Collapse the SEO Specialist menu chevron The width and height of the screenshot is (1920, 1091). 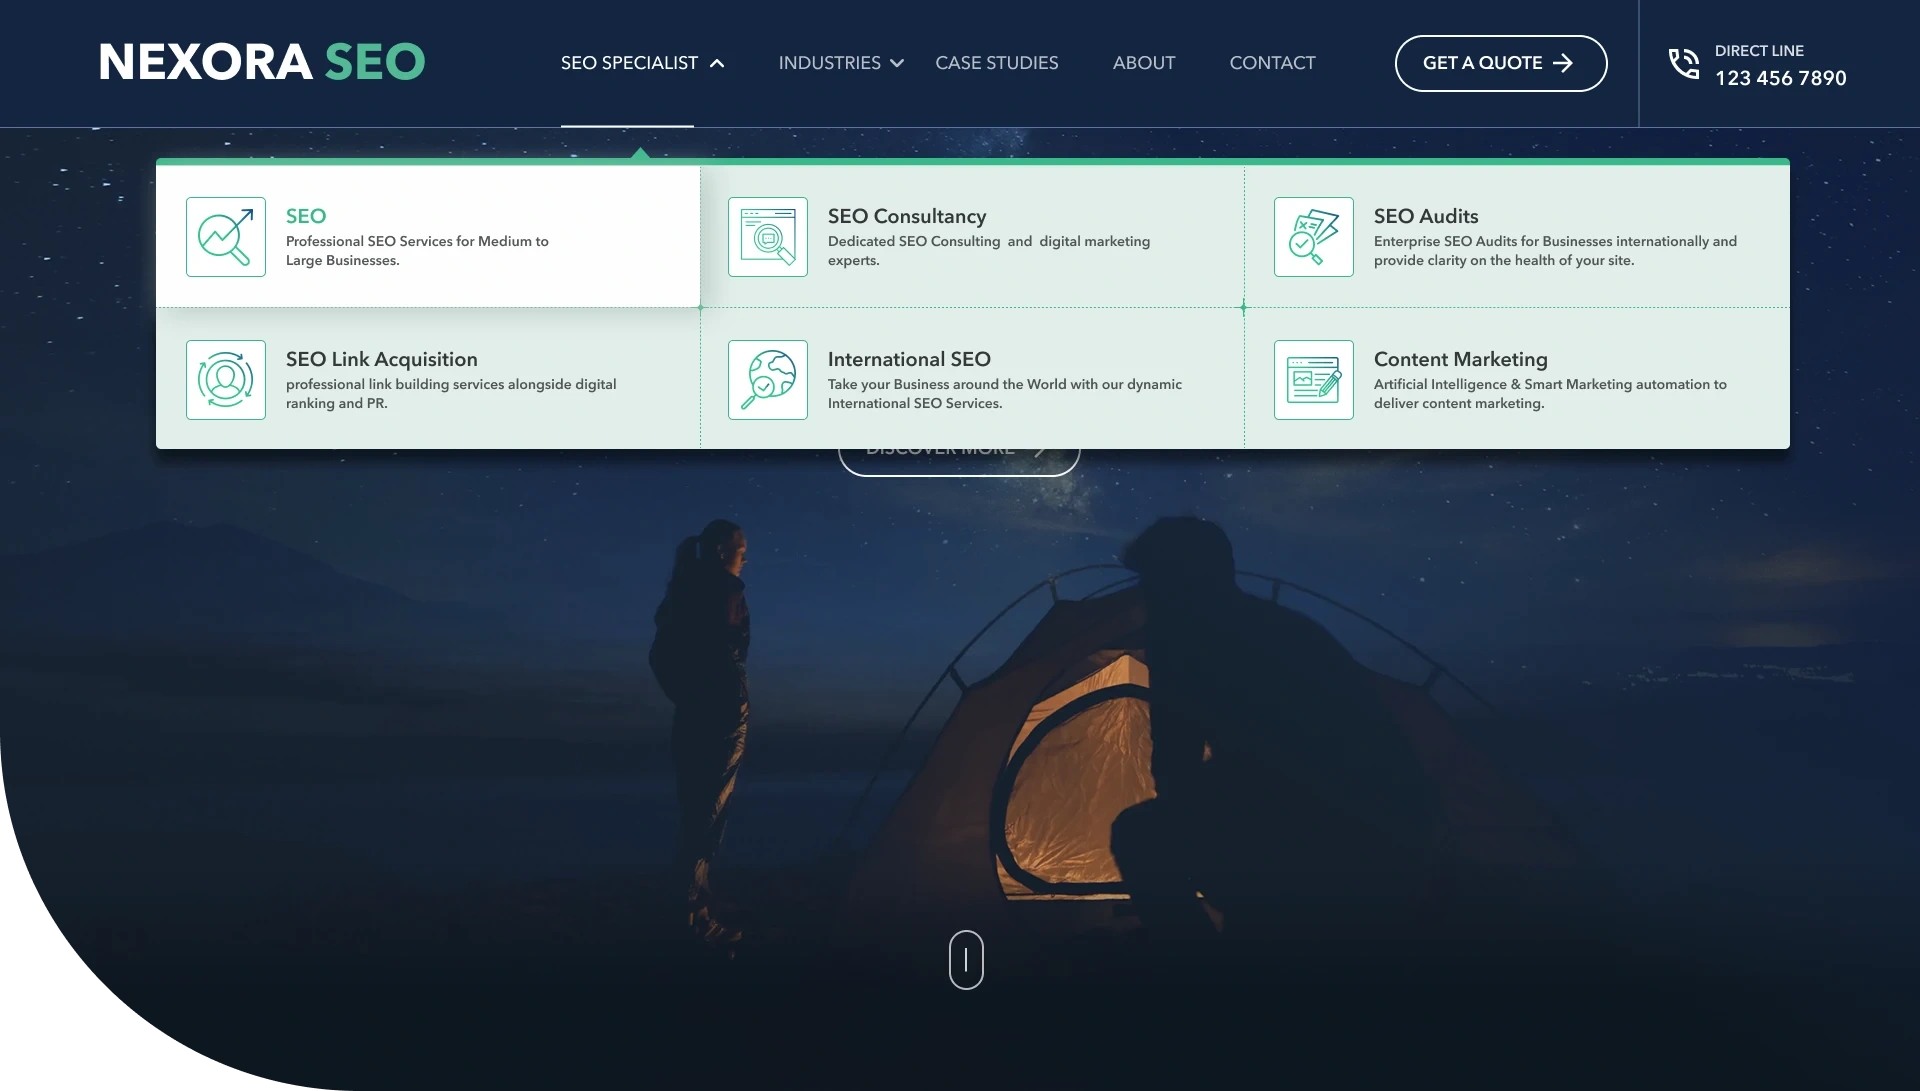tap(717, 63)
